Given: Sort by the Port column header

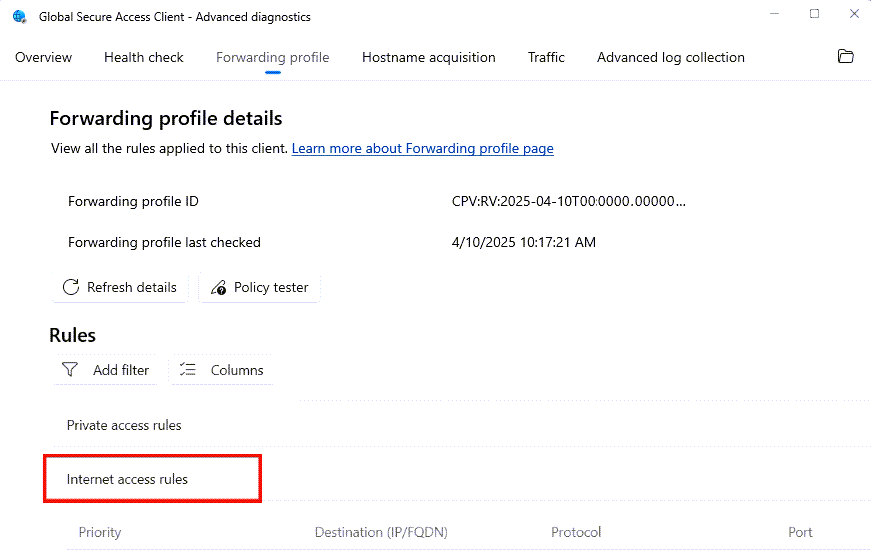Looking at the screenshot, I should [x=800, y=532].
